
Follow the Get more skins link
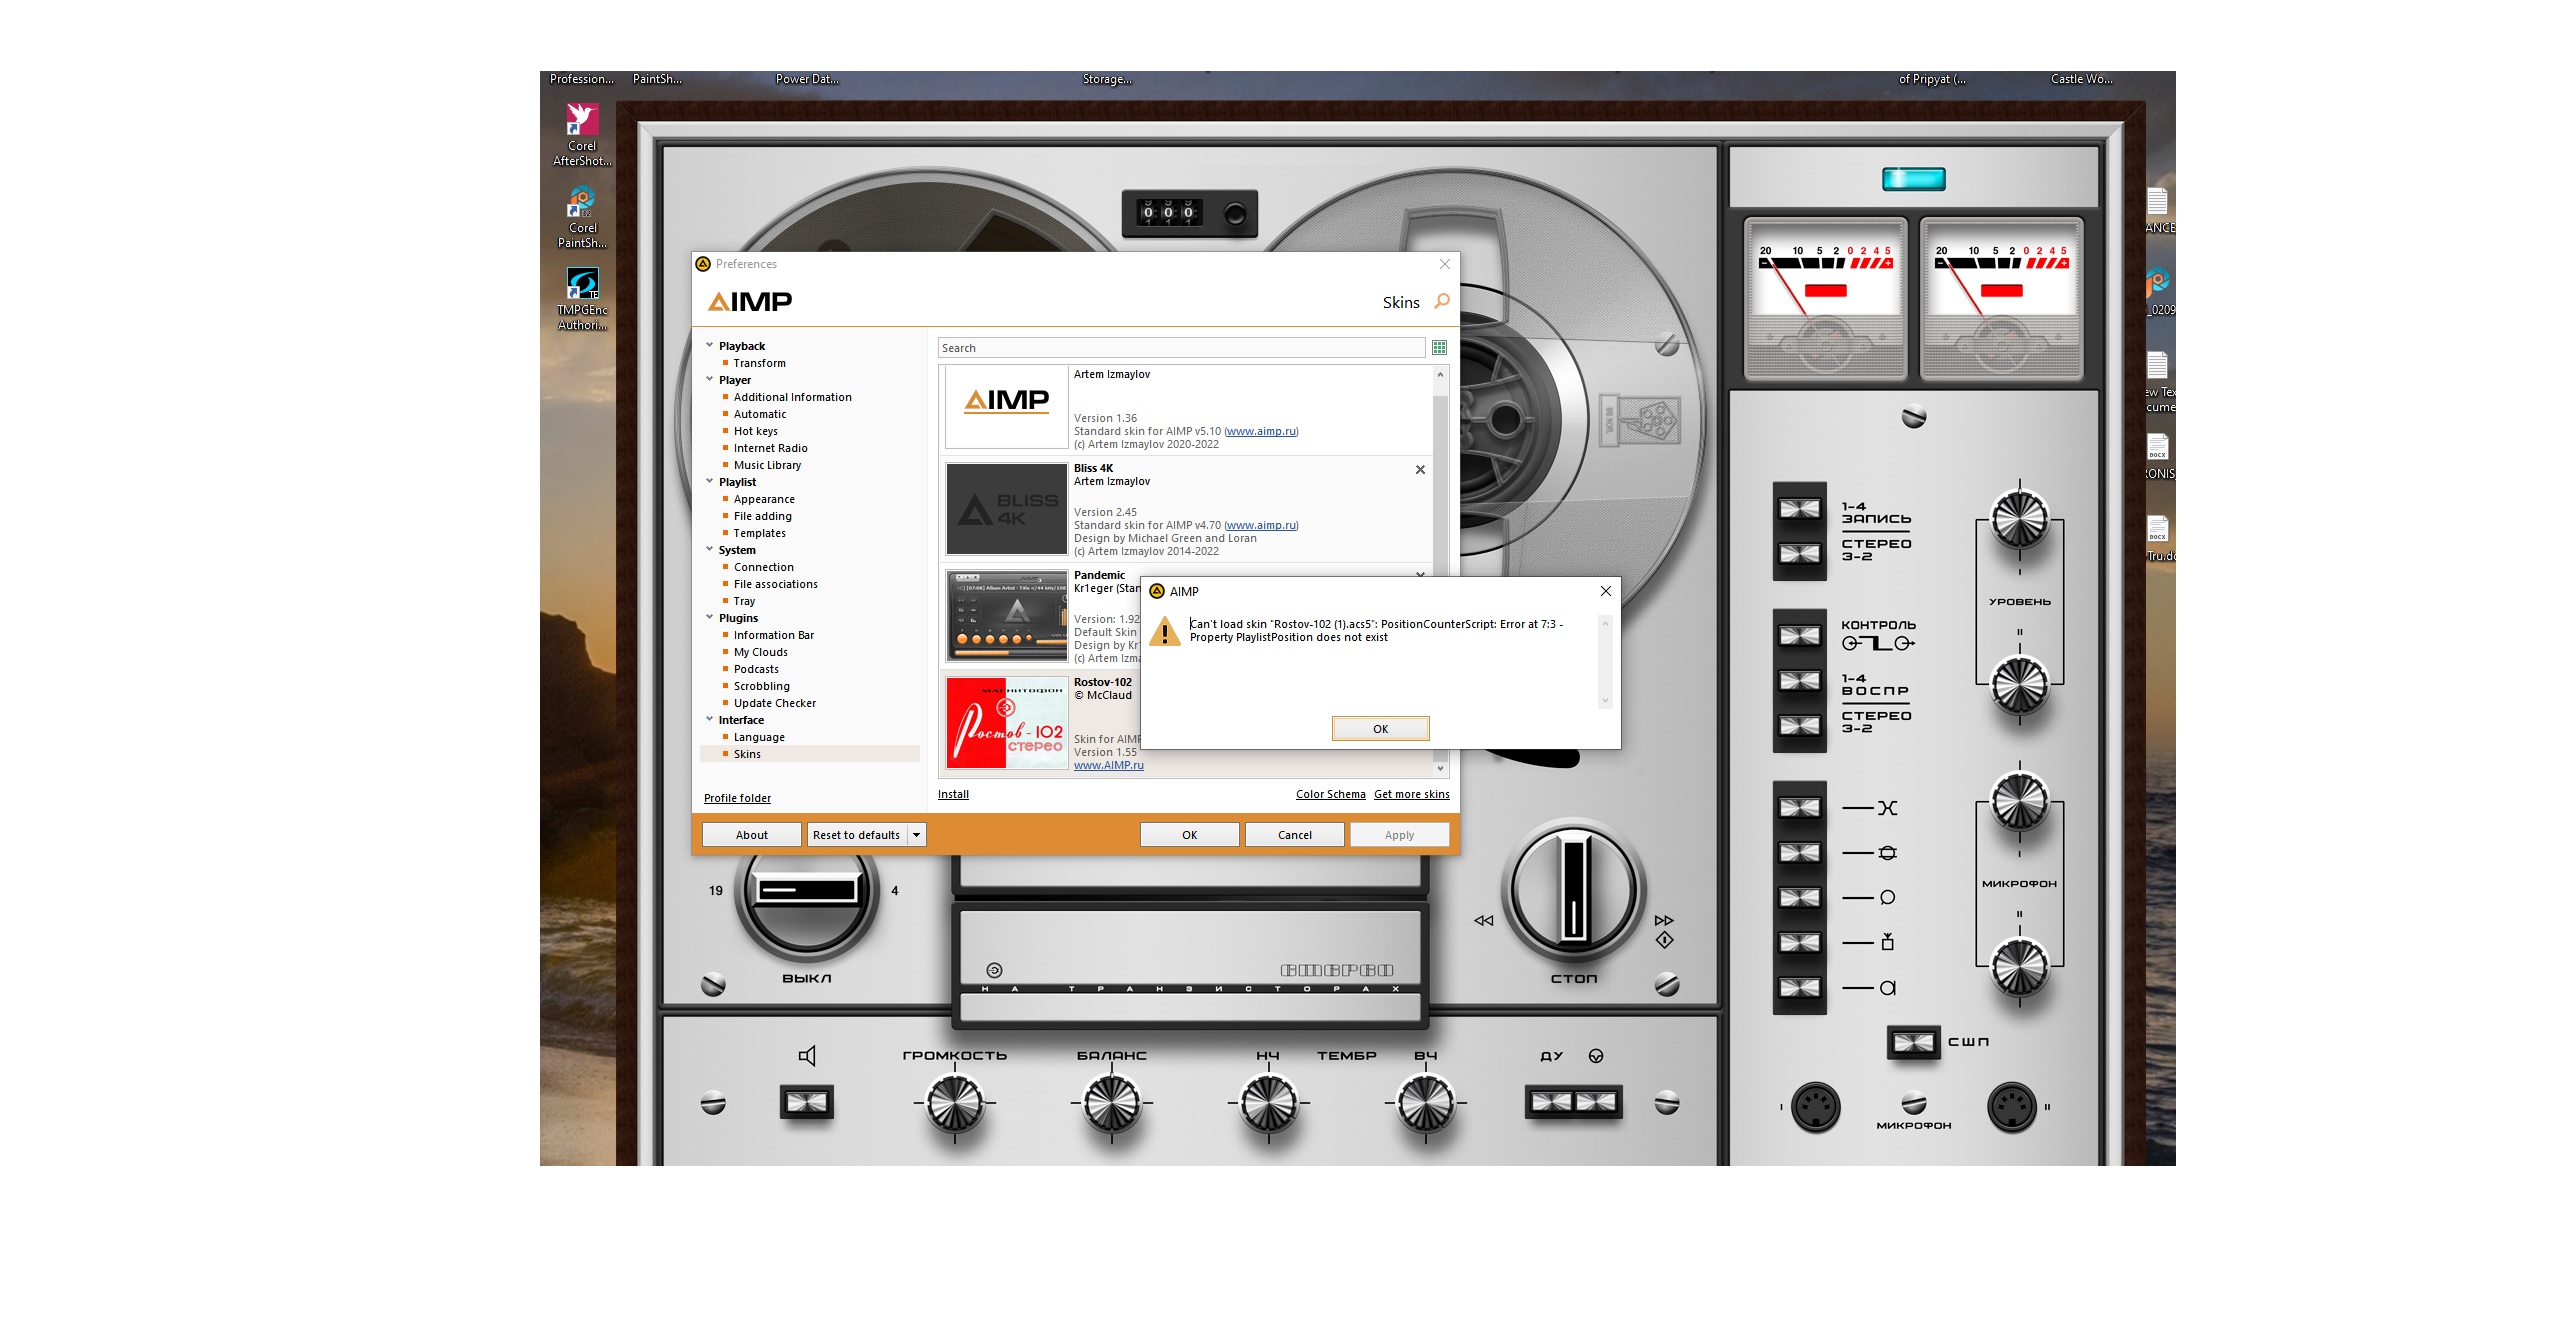coord(1411,794)
